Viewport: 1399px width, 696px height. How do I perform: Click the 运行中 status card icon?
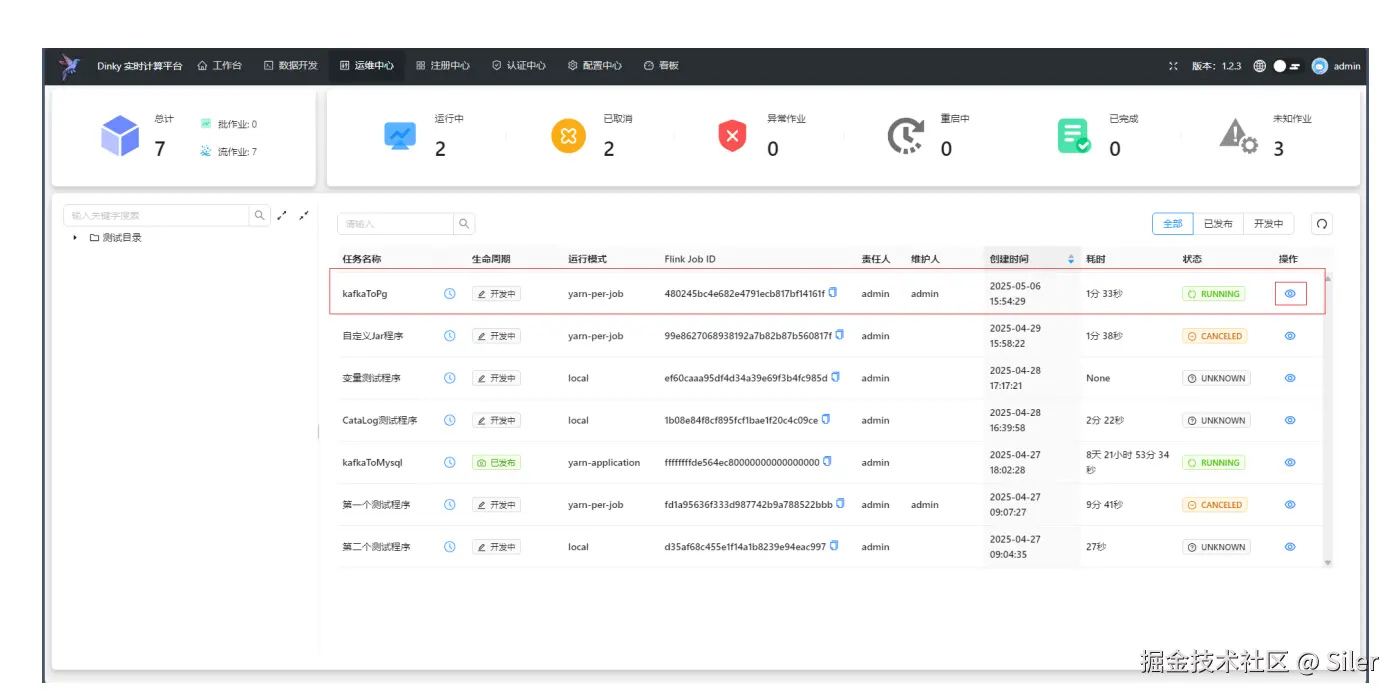point(400,136)
